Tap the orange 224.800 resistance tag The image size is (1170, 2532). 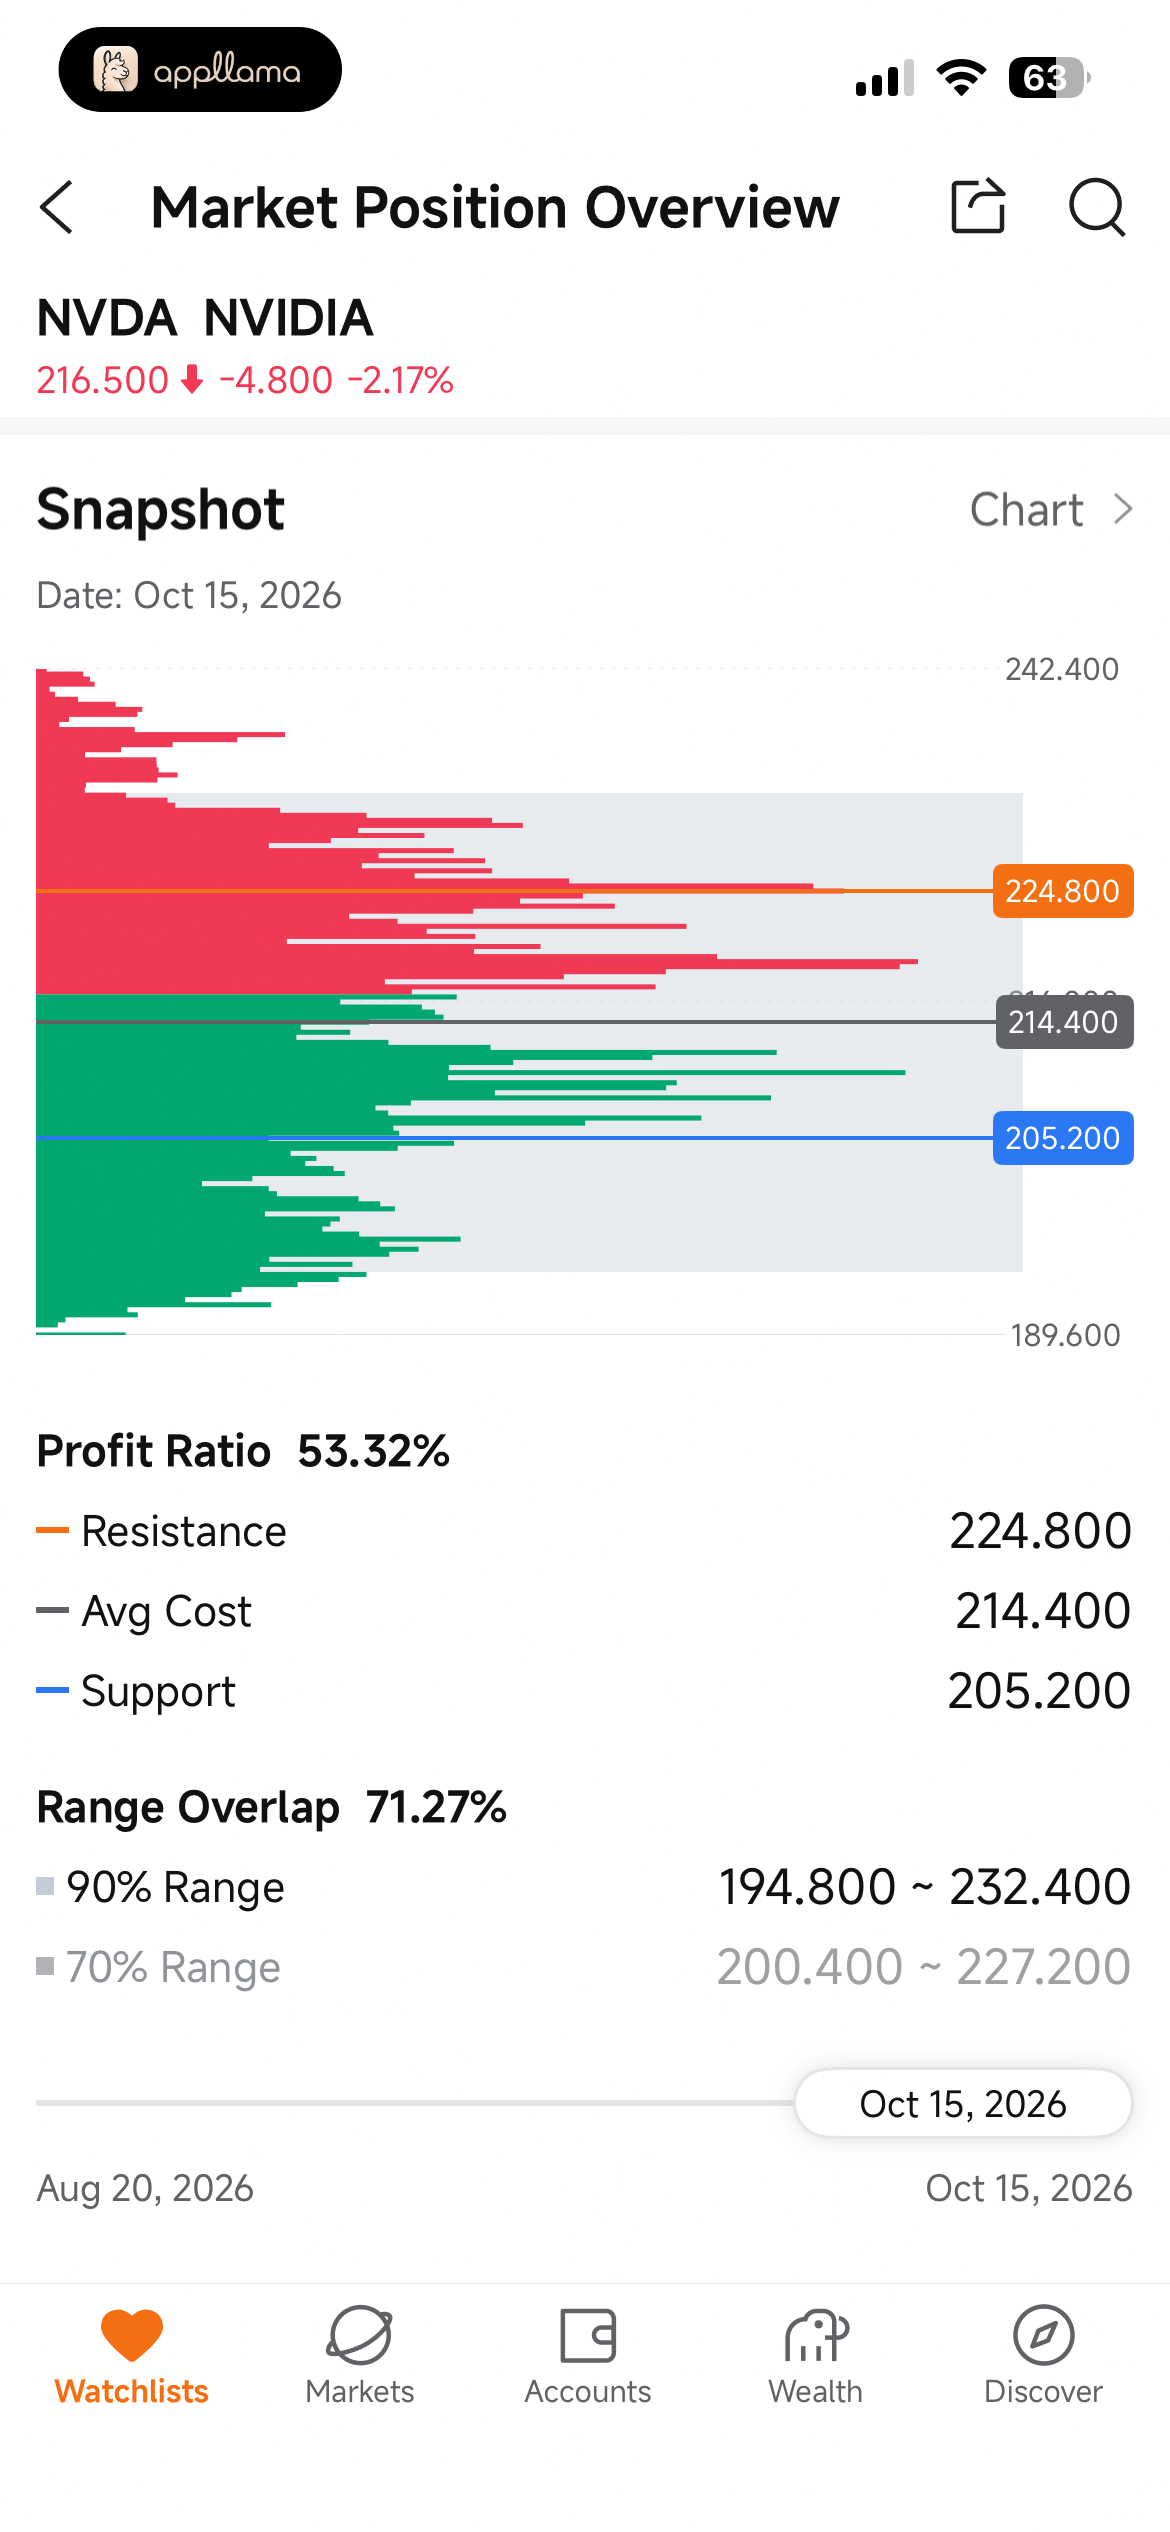click(x=1063, y=890)
